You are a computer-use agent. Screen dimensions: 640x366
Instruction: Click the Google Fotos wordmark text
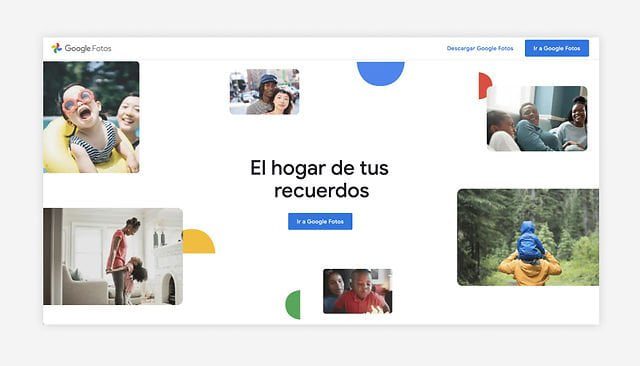[x=88, y=48]
